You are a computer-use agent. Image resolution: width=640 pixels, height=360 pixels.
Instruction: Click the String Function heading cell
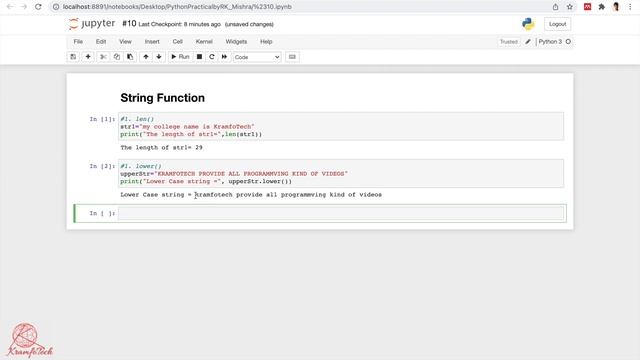pyautogui.click(x=162, y=98)
